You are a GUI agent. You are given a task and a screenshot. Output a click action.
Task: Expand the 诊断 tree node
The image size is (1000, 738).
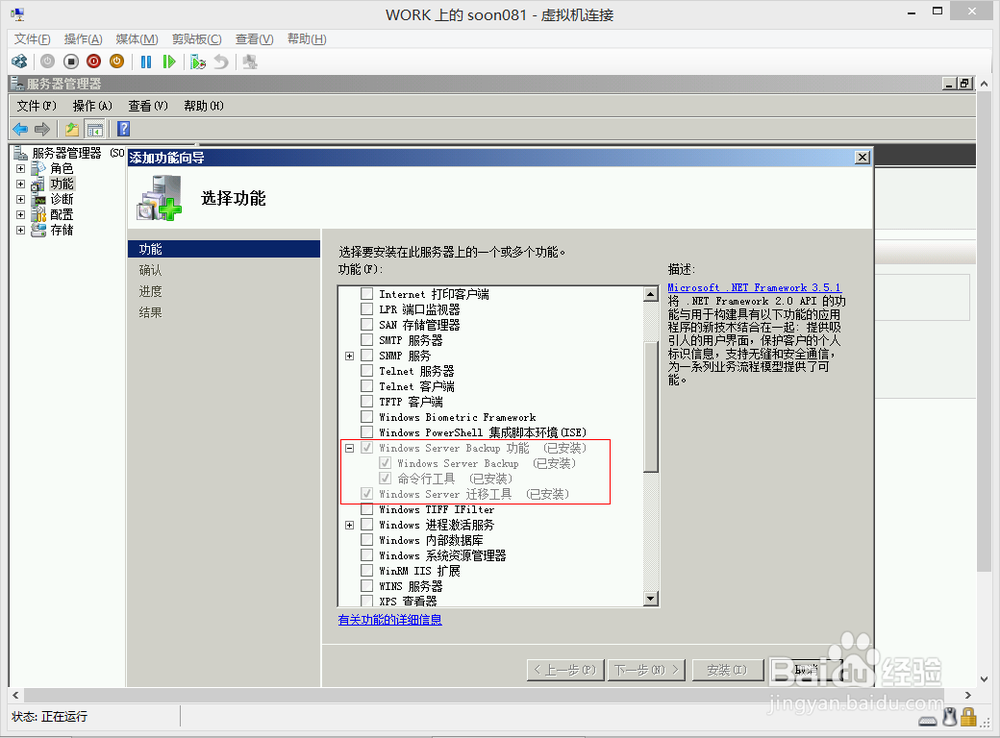(20, 199)
